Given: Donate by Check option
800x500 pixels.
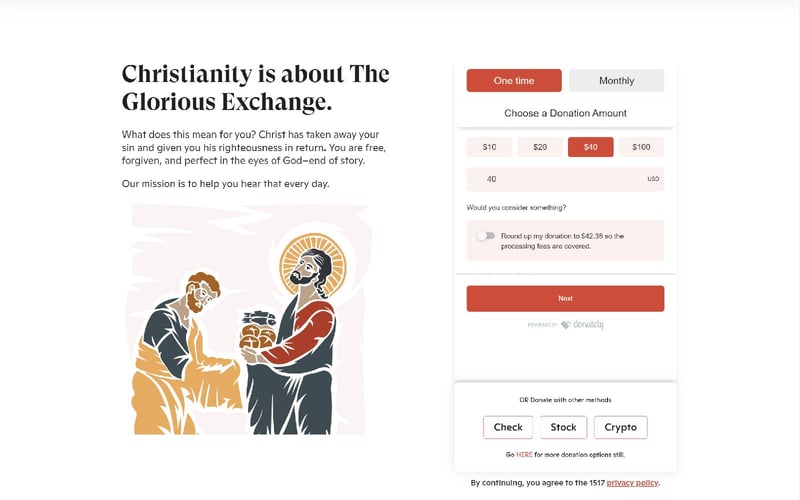Looking at the screenshot, I should coord(508,427).
